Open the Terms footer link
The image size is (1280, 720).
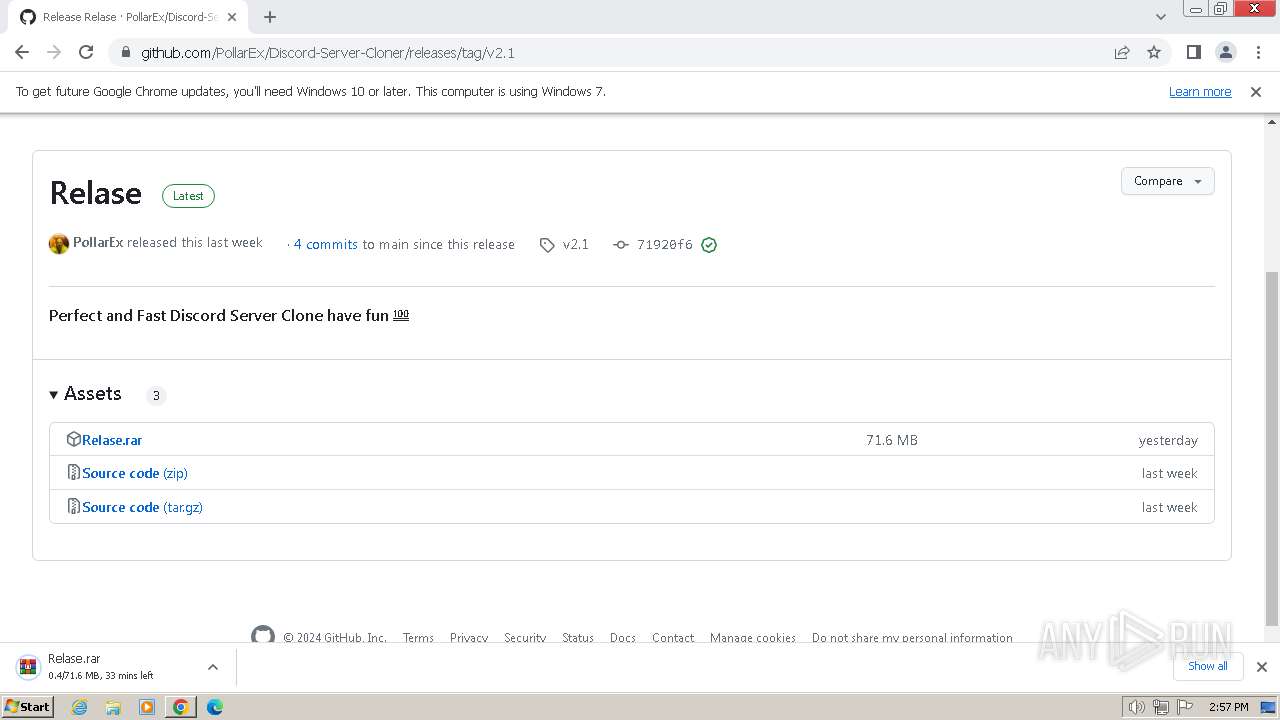click(x=418, y=638)
